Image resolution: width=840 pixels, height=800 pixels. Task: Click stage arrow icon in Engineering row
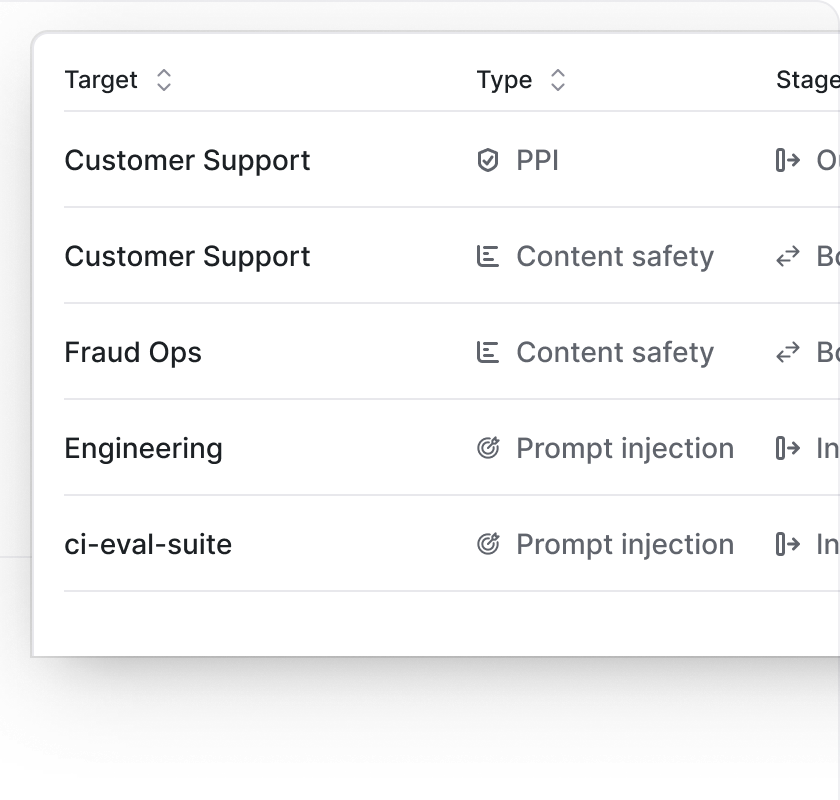coord(788,448)
